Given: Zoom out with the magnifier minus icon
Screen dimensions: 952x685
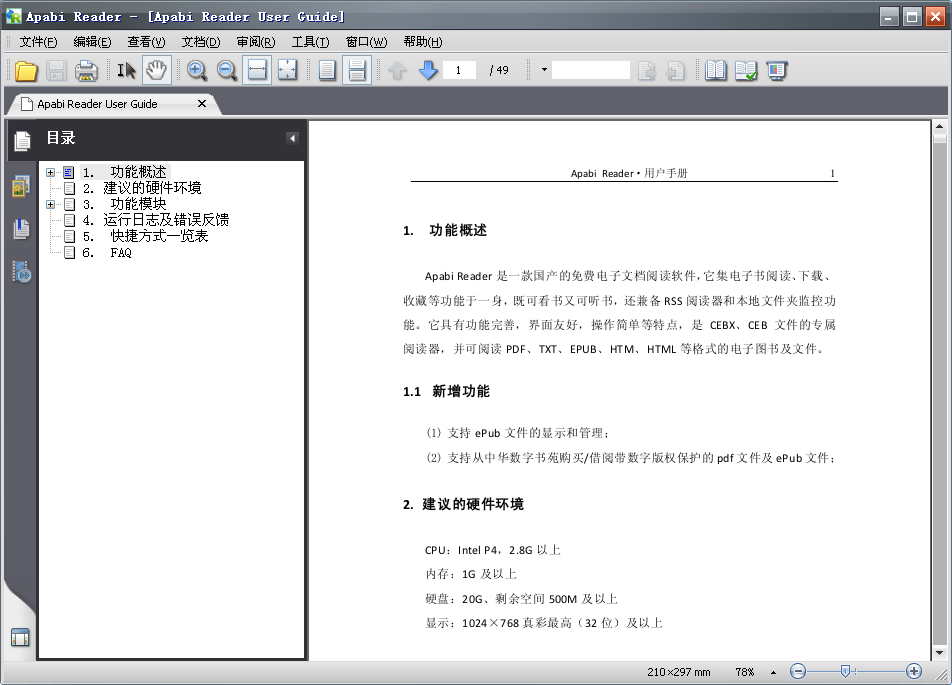Looking at the screenshot, I should tap(227, 70).
